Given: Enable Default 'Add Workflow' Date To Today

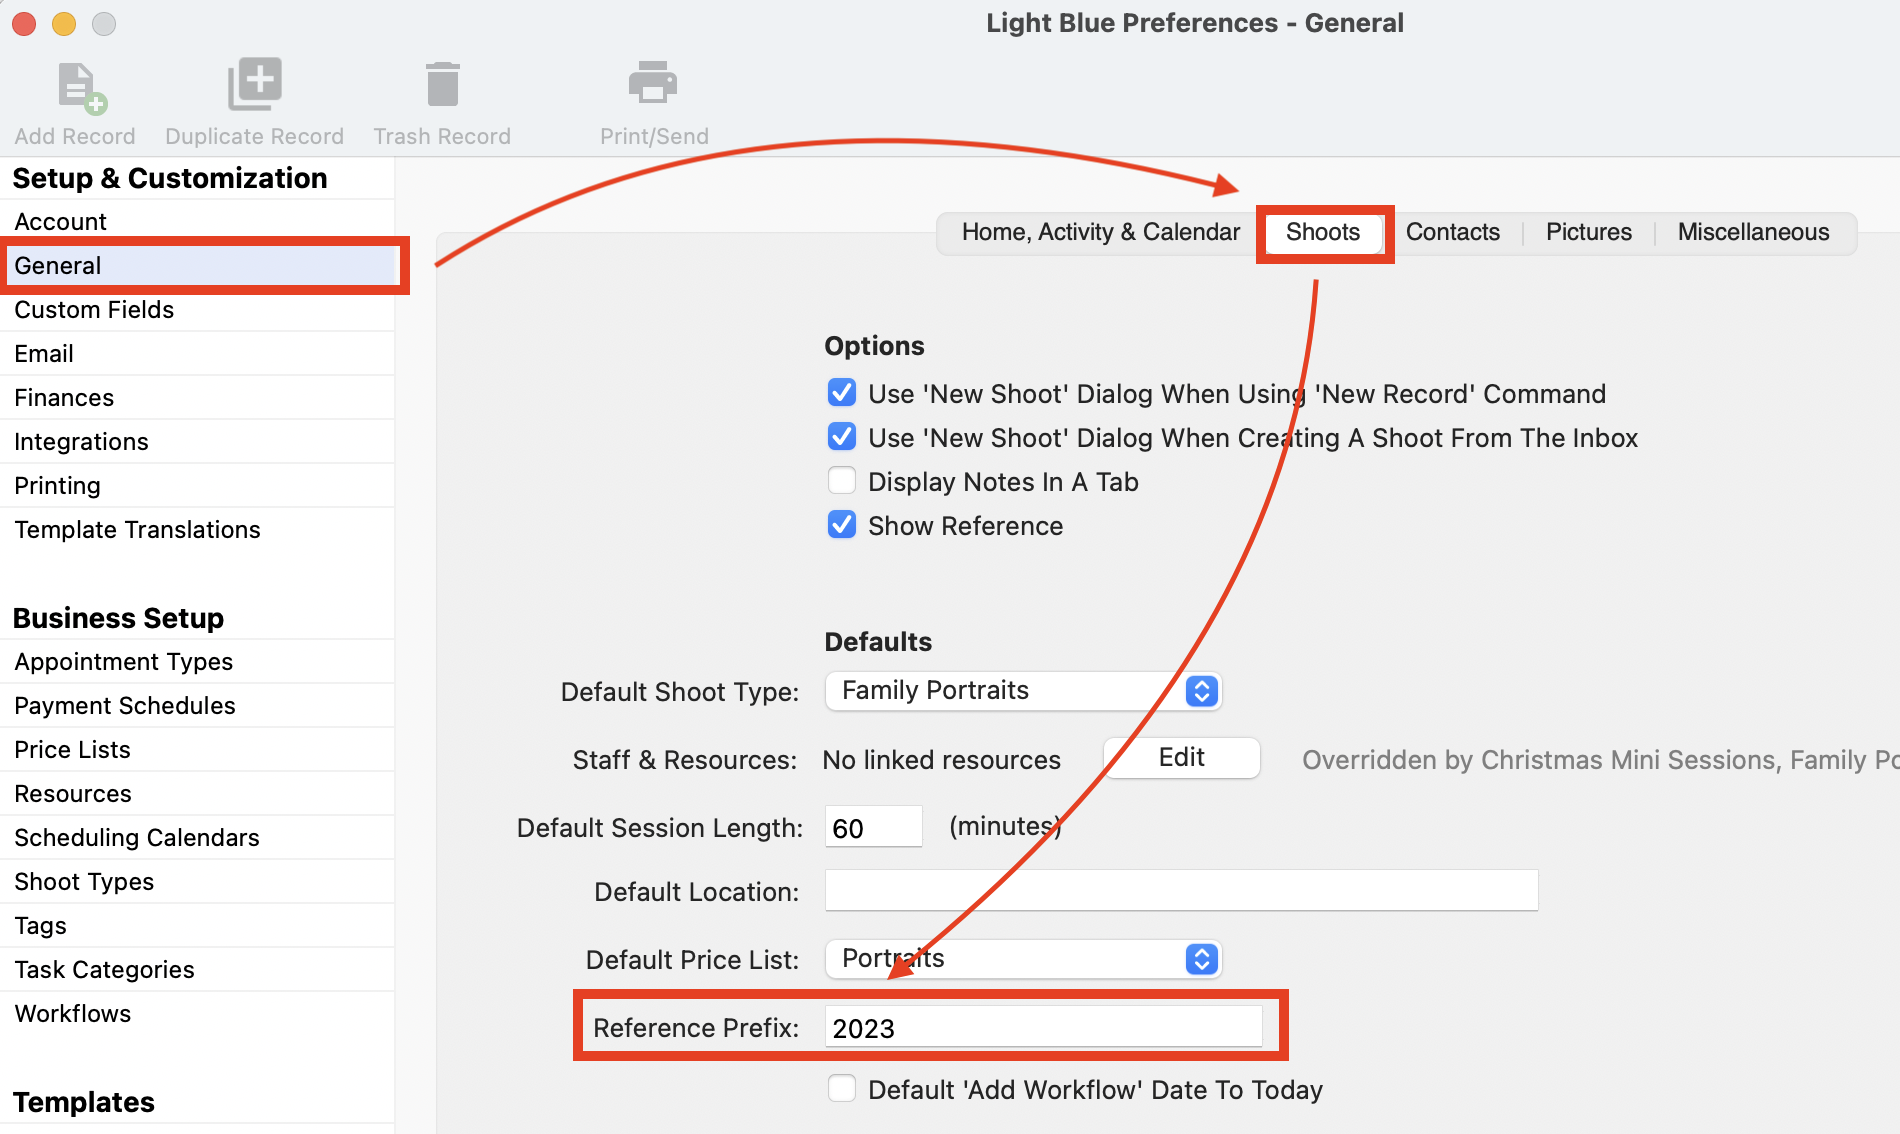Looking at the screenshot, I should [x=842, y=1089].
